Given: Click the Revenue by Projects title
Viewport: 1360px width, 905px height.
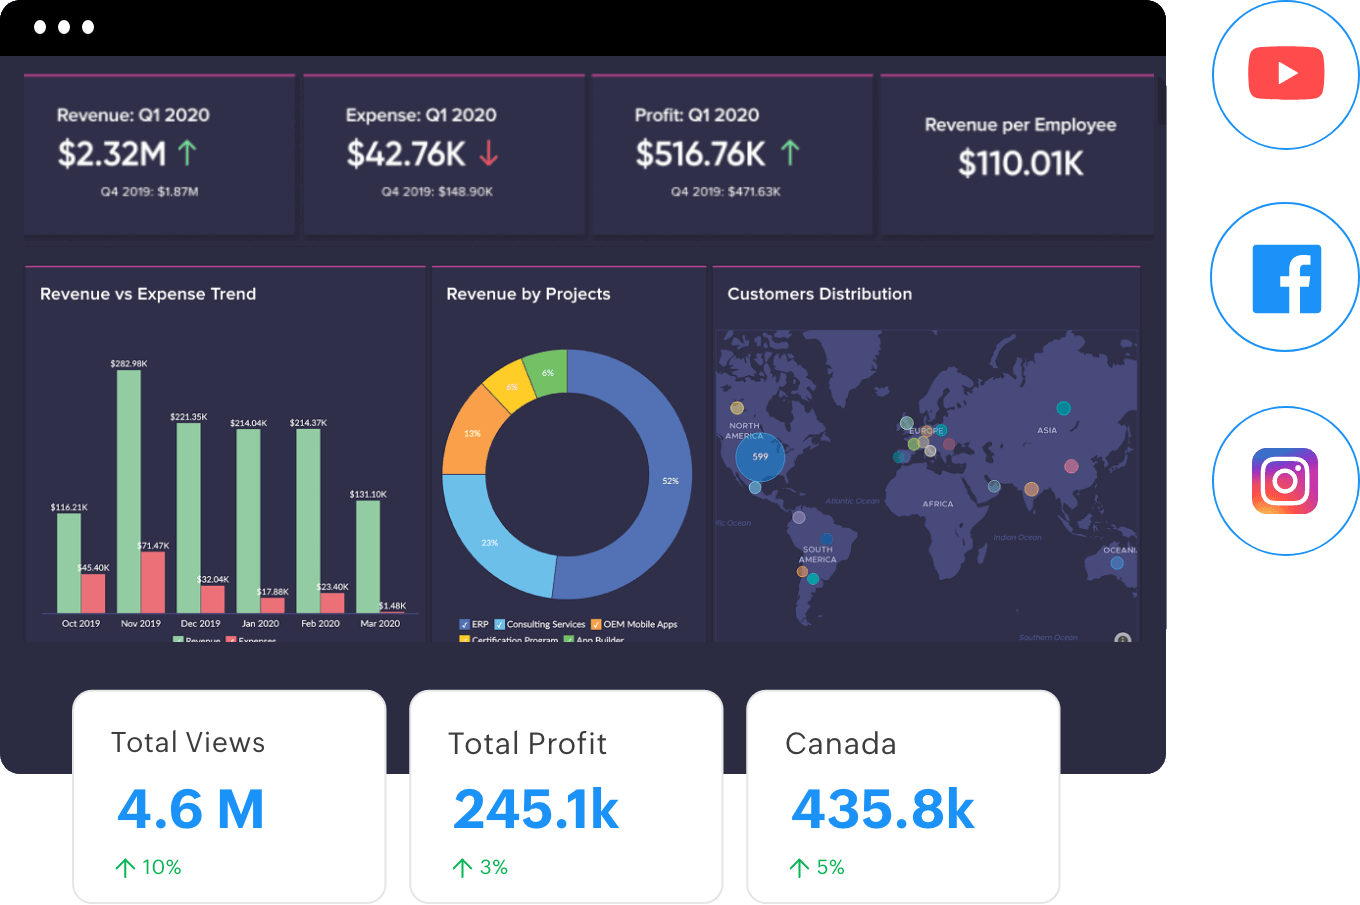Looking at the screenshot, I should pos(528,294).
